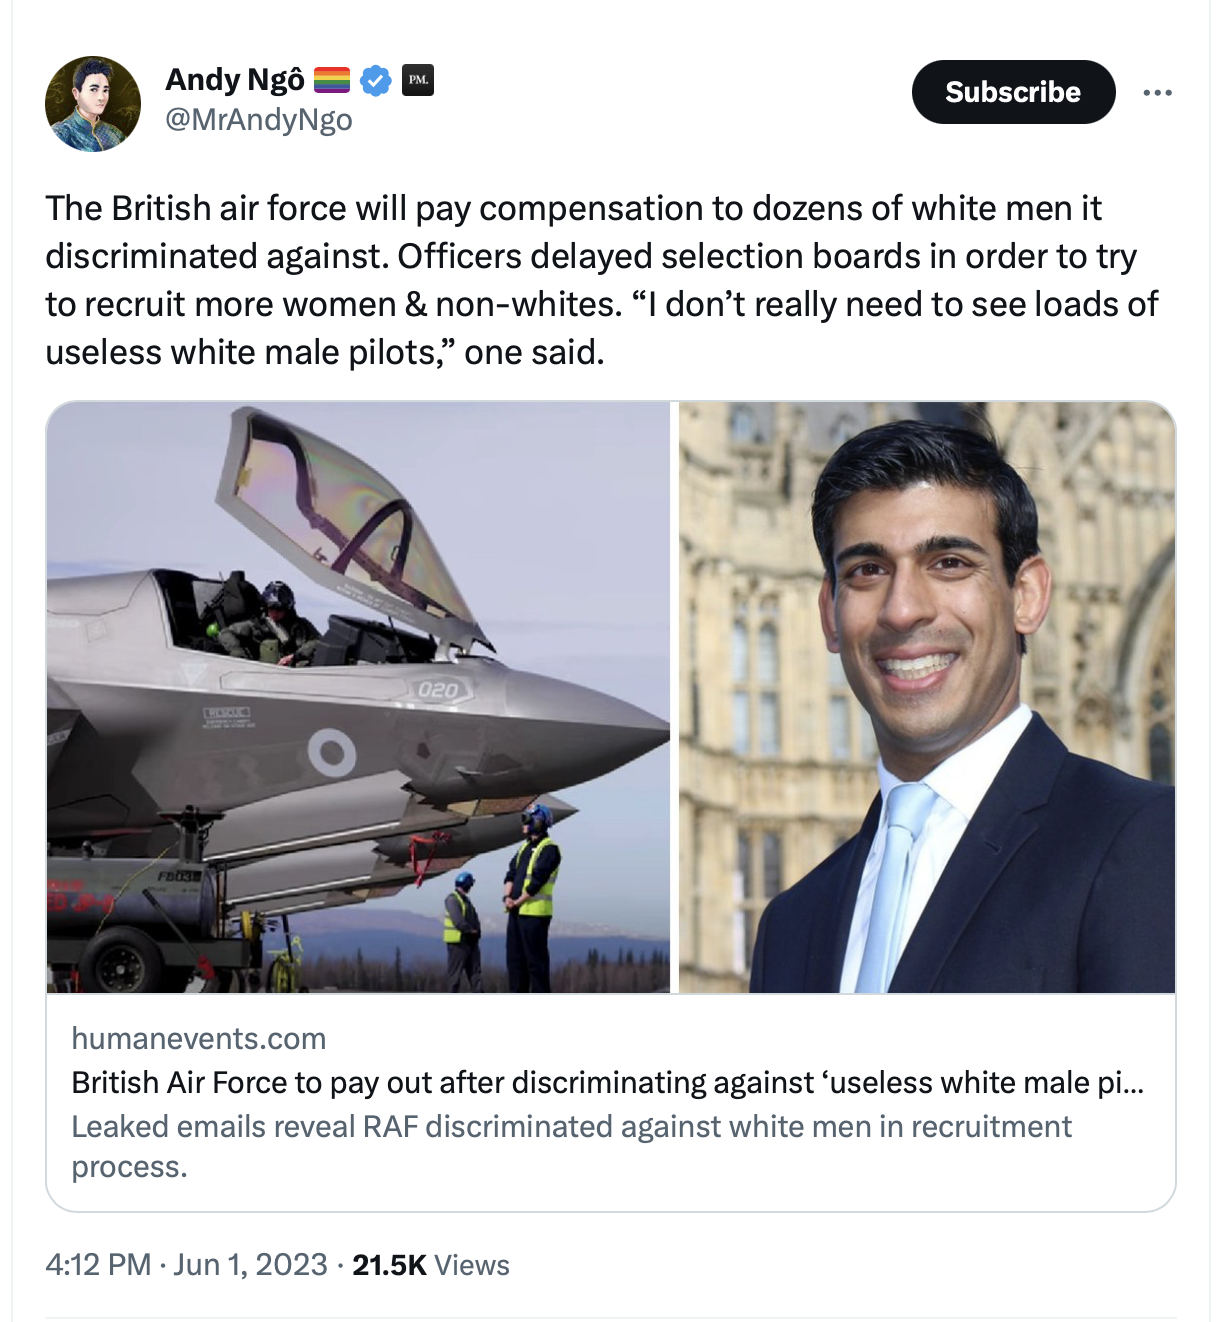Open the three-dot more options menu

point(1157,92)
